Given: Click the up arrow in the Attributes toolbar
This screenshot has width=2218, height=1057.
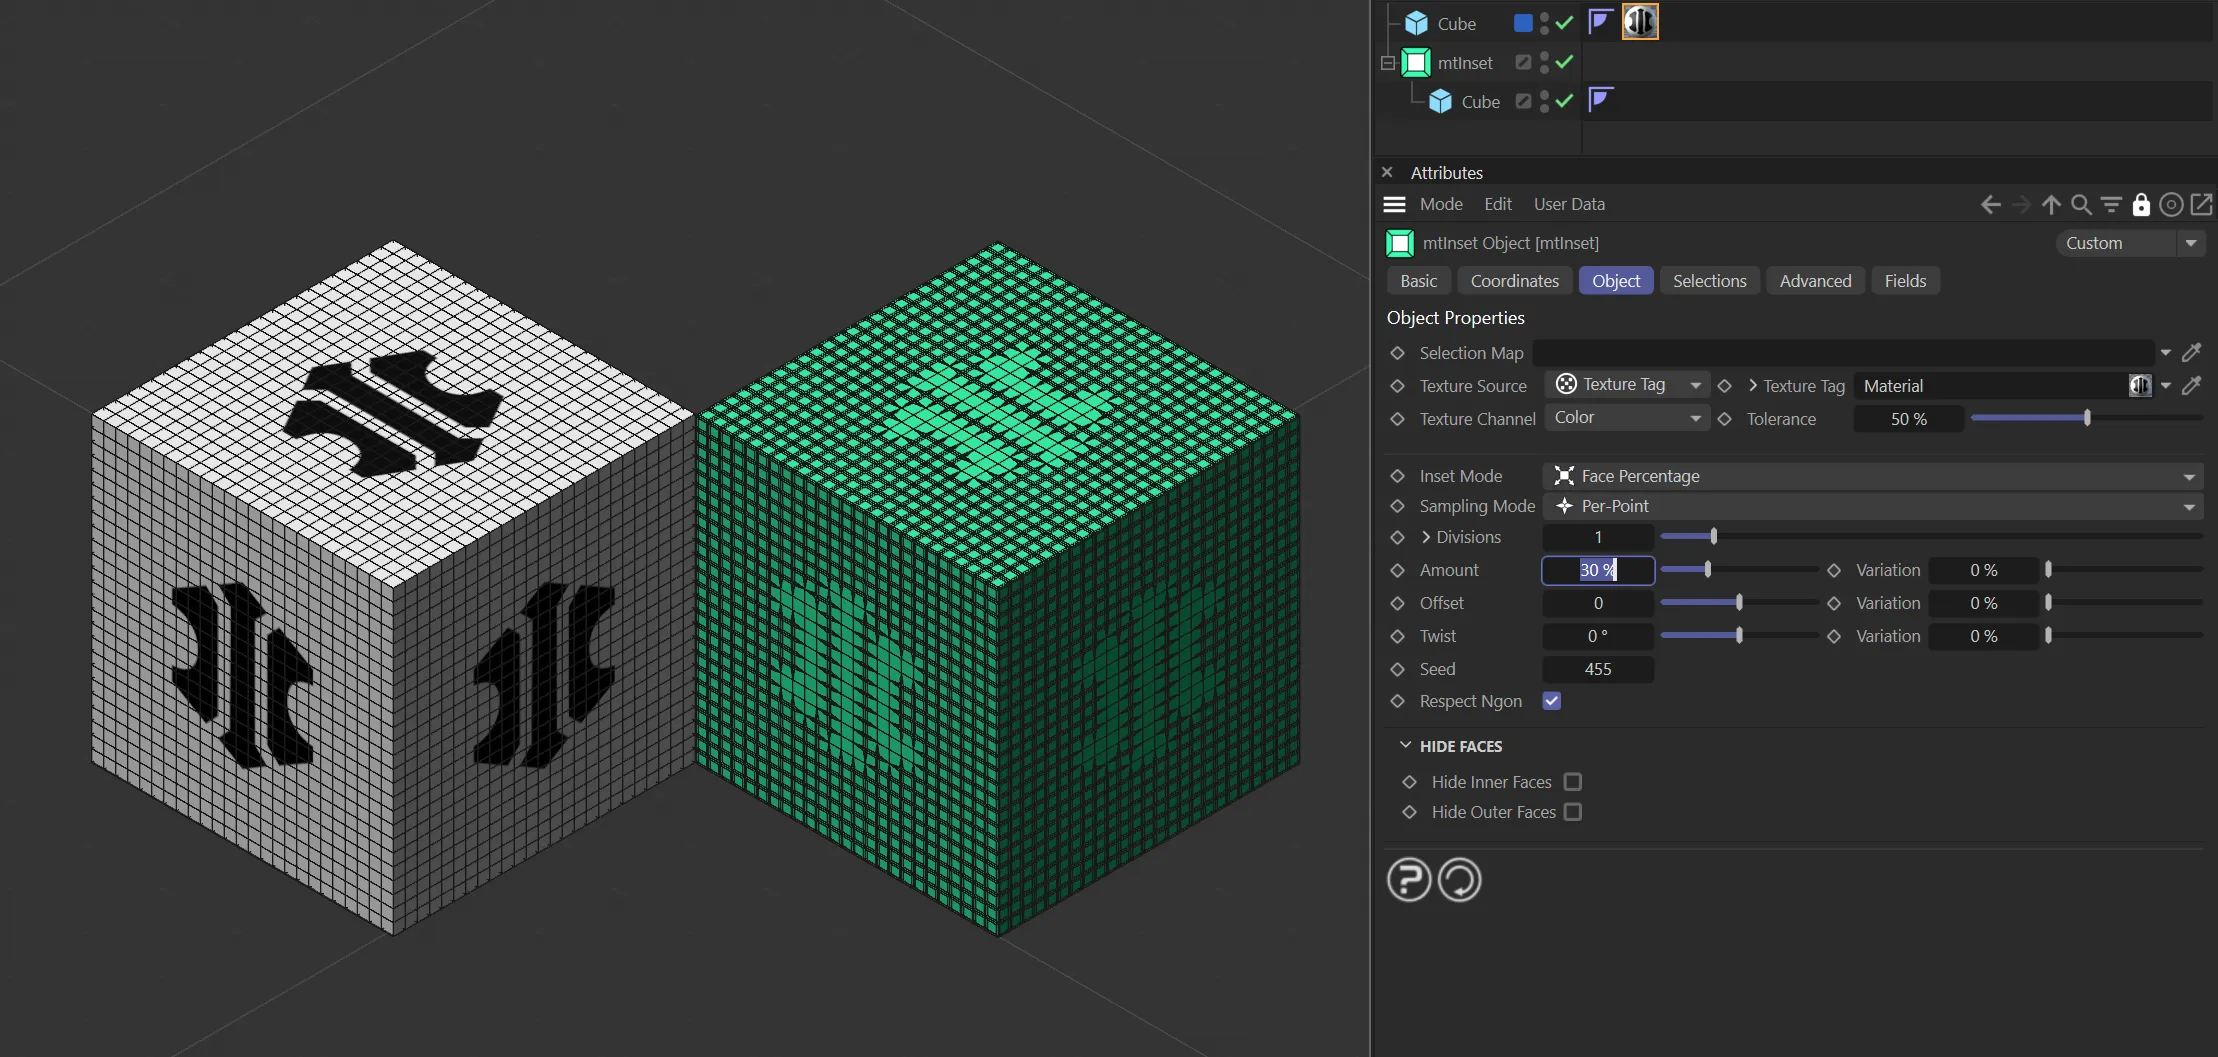Looking at the screenshot, I should point(2051,205).
